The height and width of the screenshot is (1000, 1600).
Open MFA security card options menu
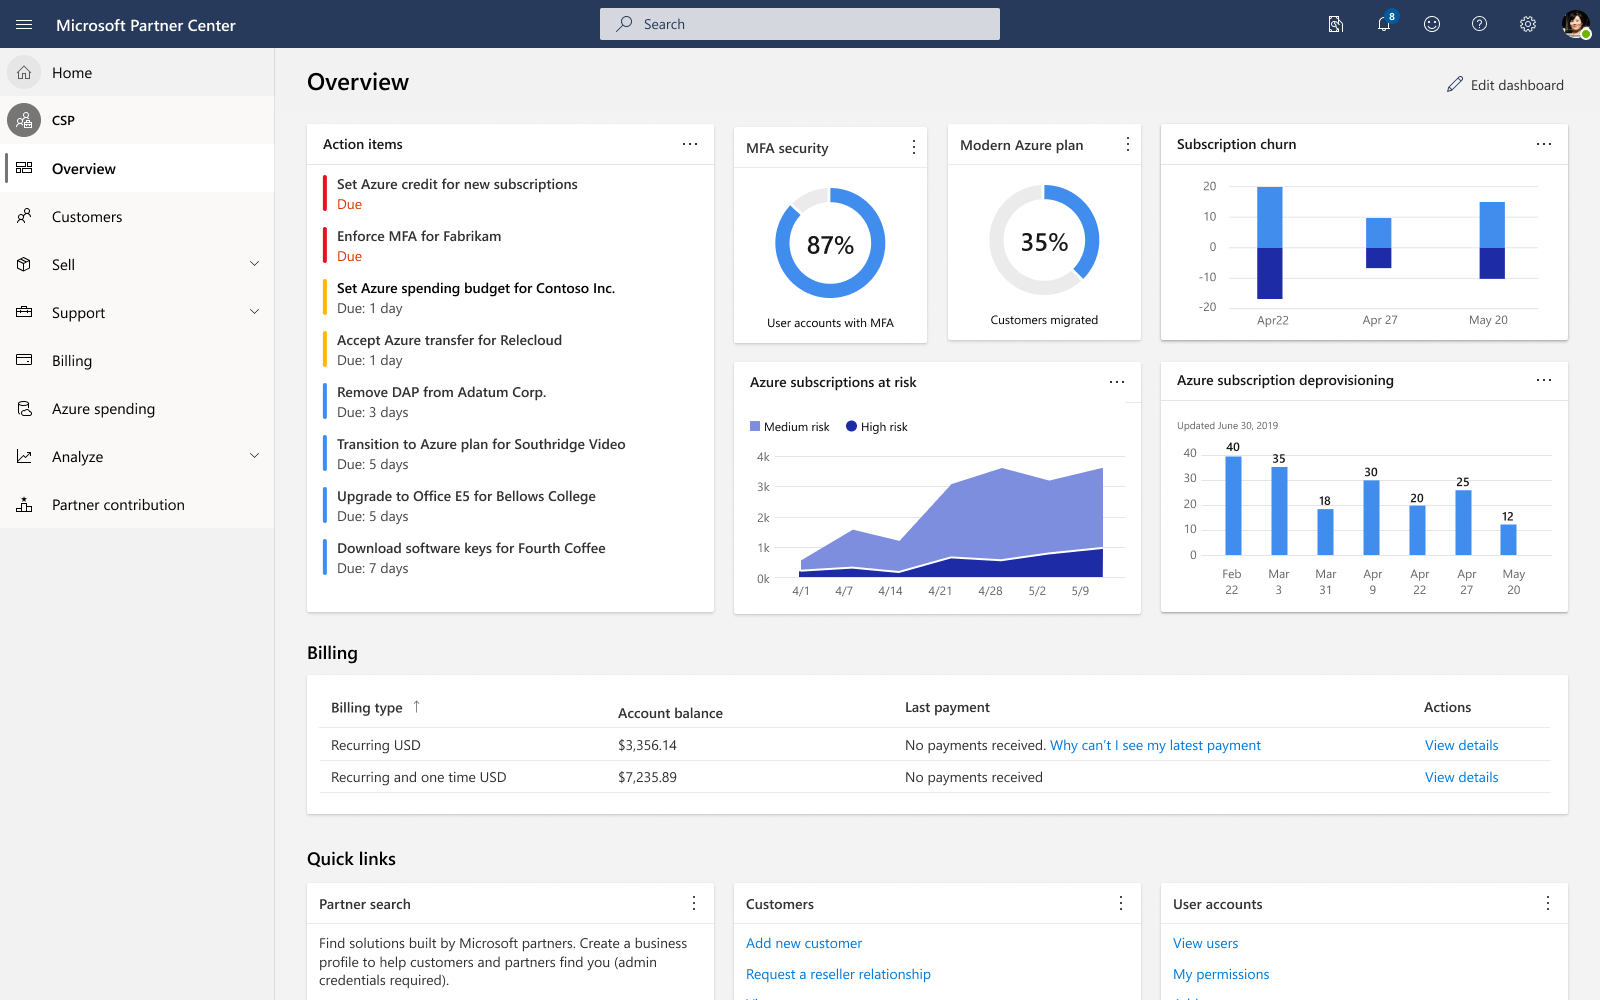[913, 147]
